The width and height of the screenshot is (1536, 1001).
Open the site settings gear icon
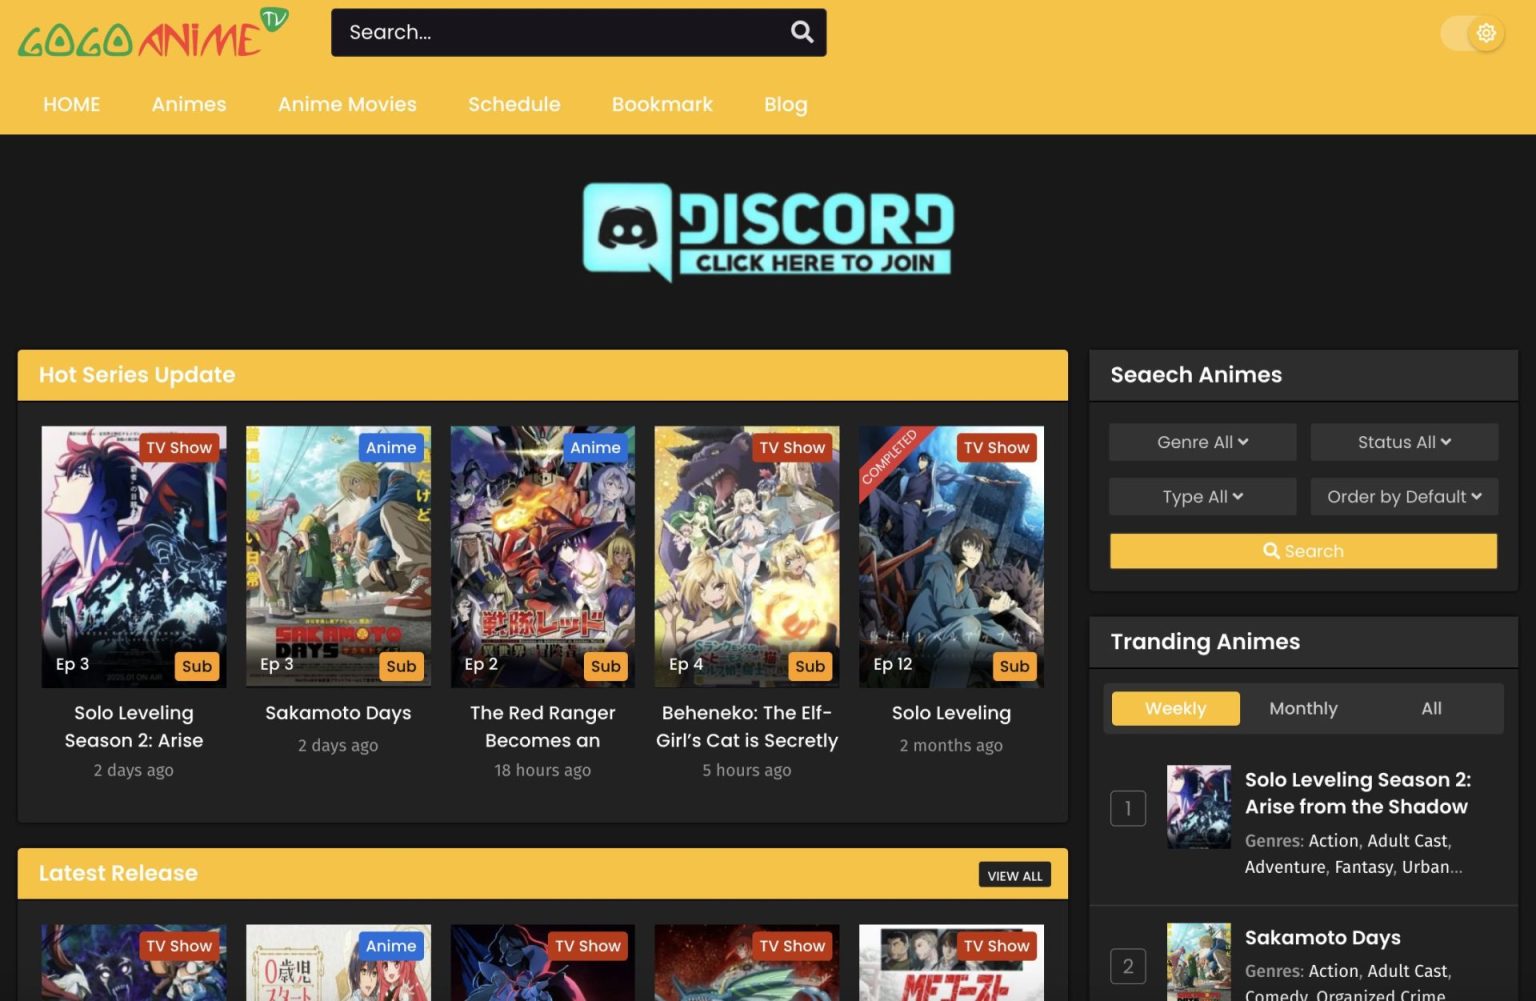pyautogui.click(x=1486, y=33)
